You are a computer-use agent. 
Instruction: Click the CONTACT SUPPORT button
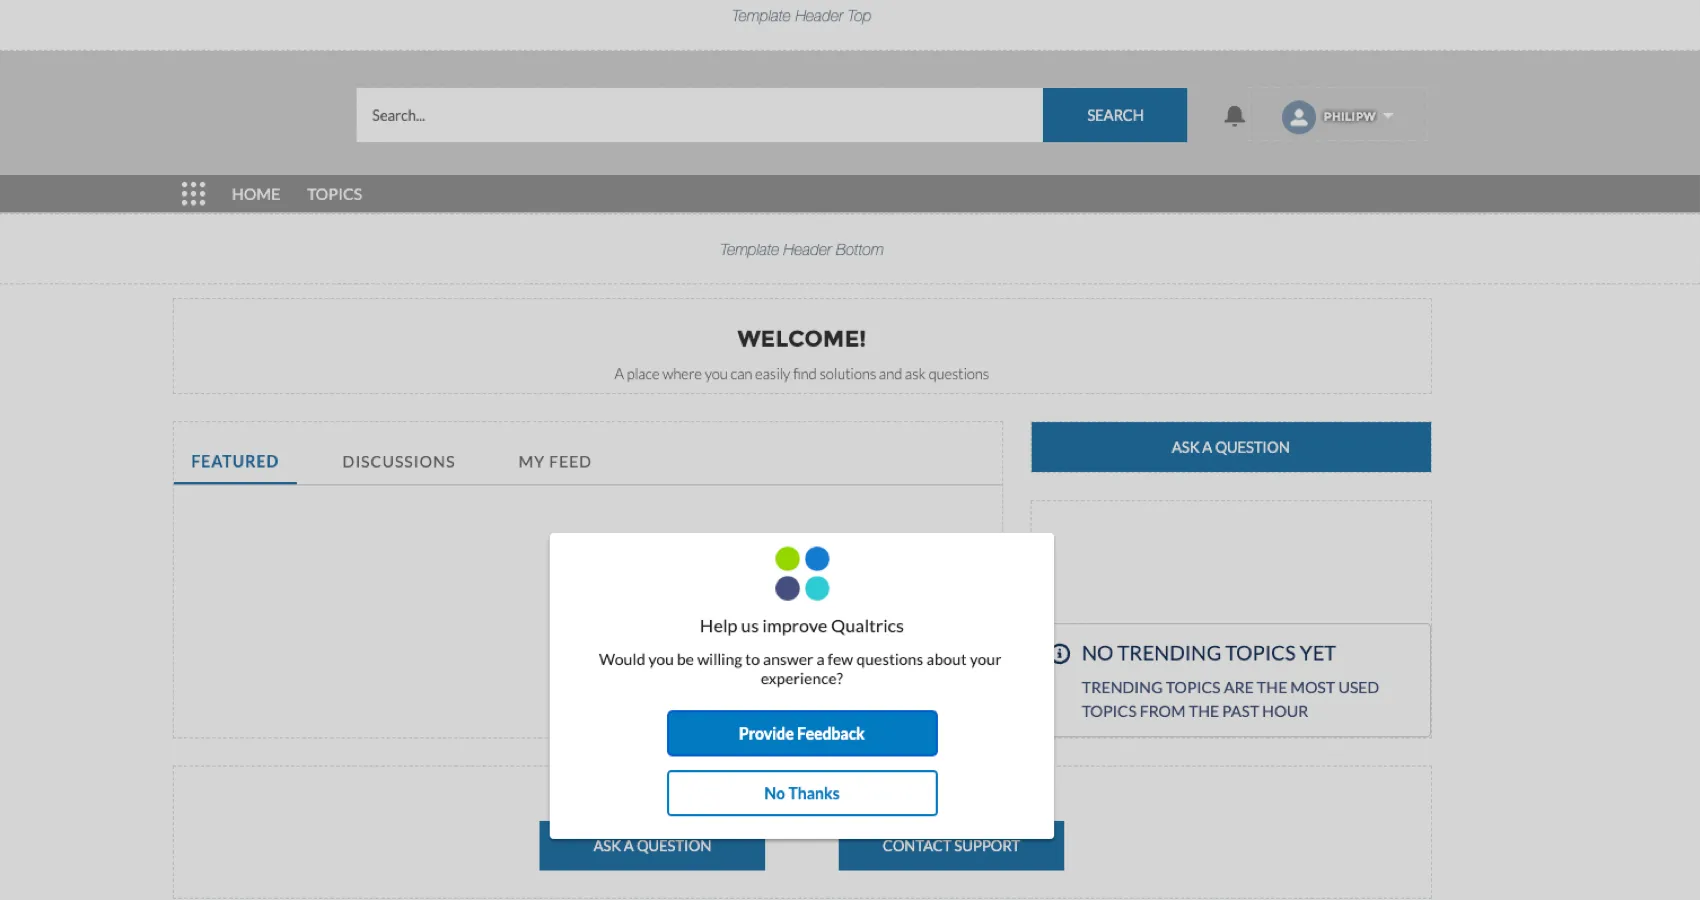click(x=951, y=846)
